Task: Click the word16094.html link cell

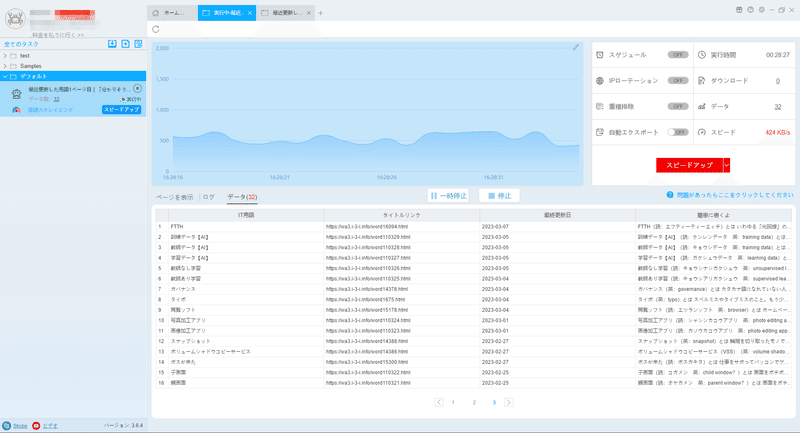Action: coord(402,226)
